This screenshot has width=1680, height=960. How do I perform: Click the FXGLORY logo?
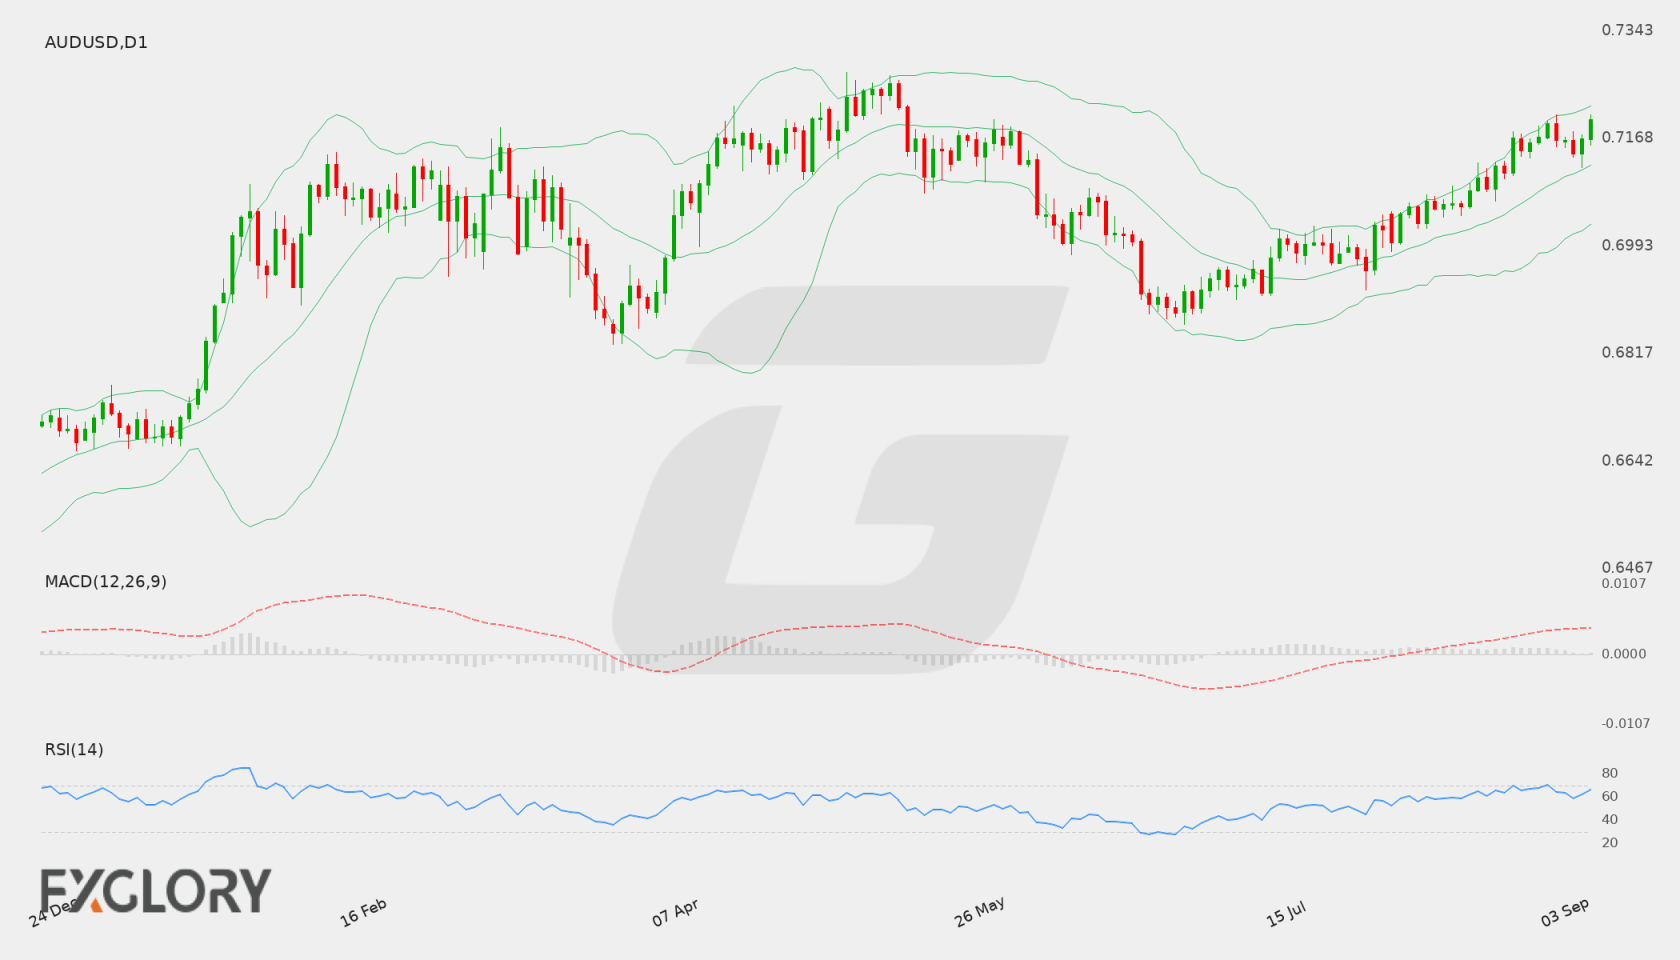(155, 890)
